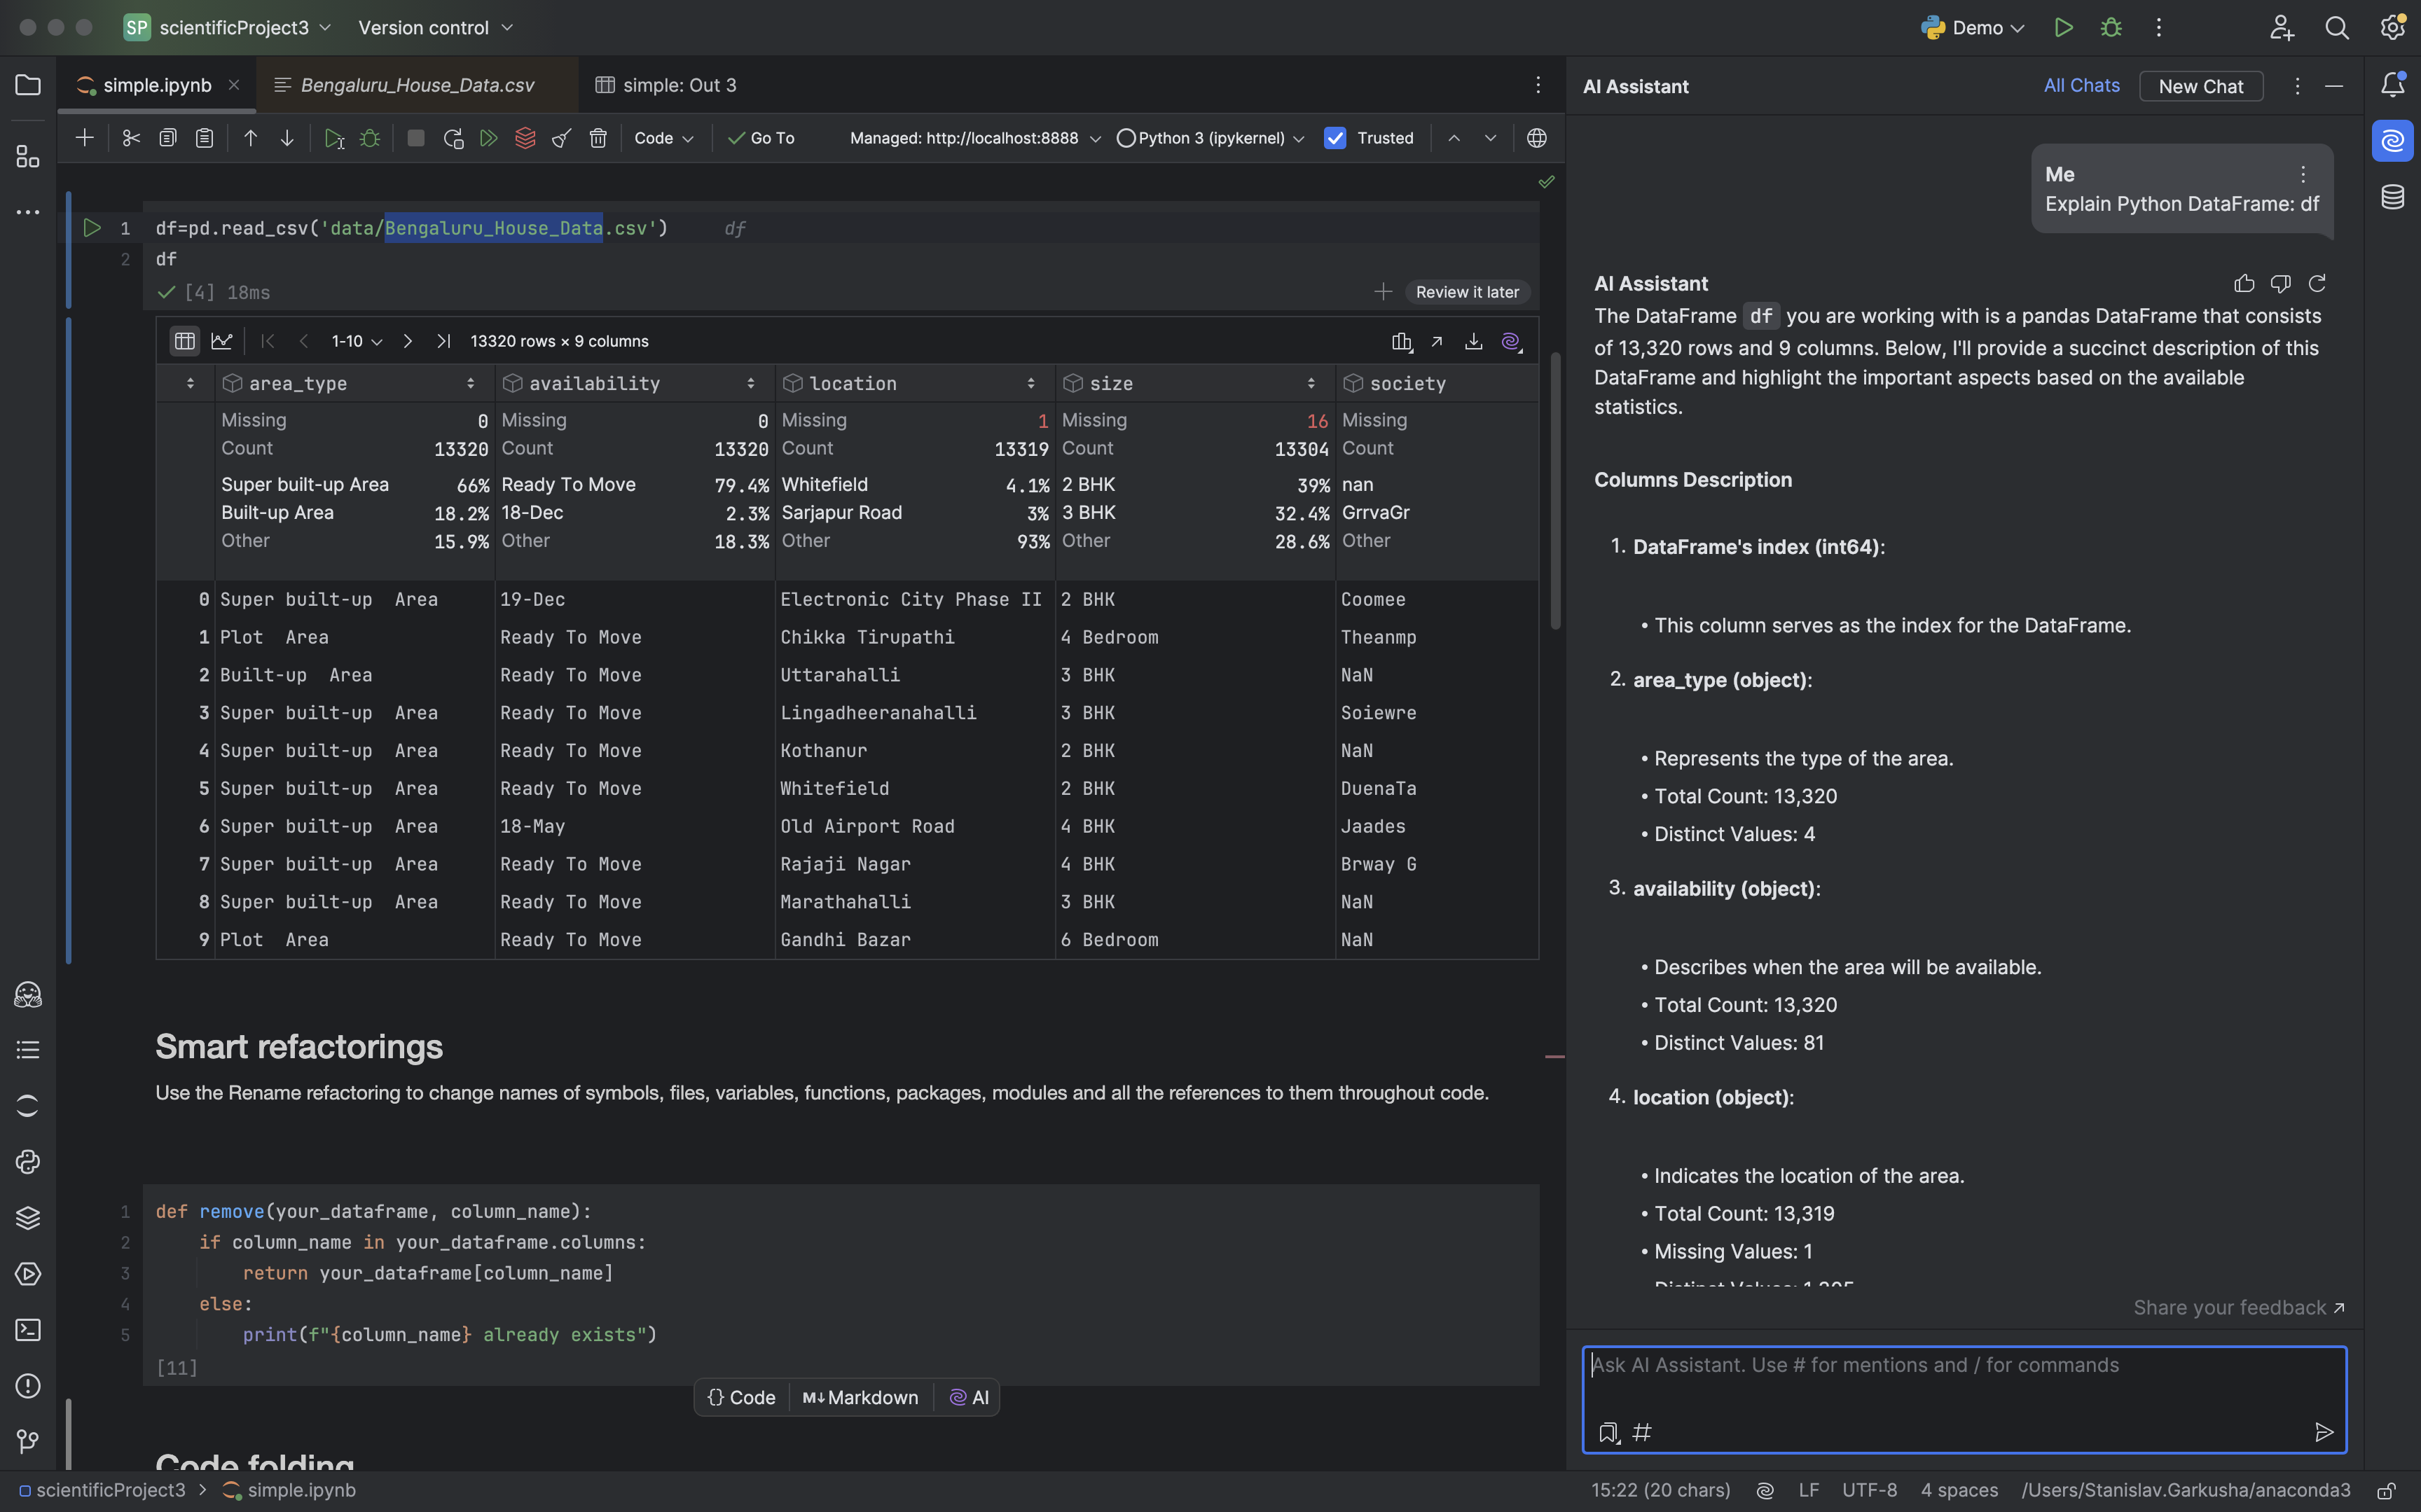Dislike the AI response thumbs down
The image size is (2421, 1512).
2280,284
